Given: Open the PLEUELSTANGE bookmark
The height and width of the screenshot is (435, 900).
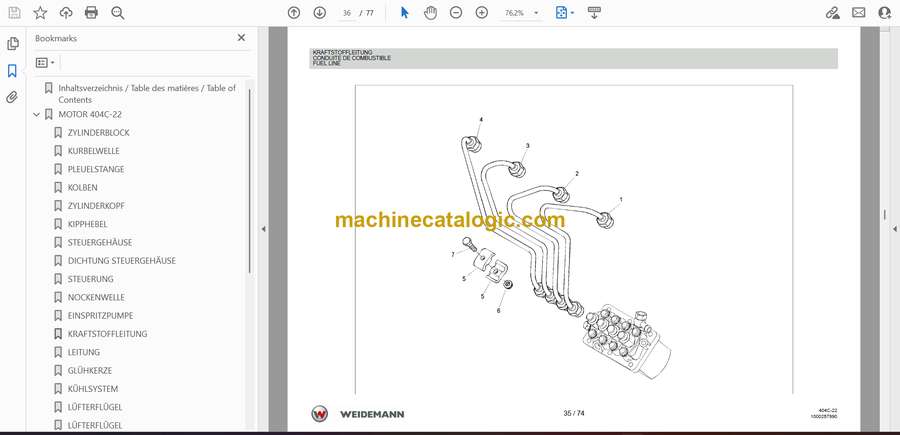Looking at the screenshot, I should coord(96,169).
